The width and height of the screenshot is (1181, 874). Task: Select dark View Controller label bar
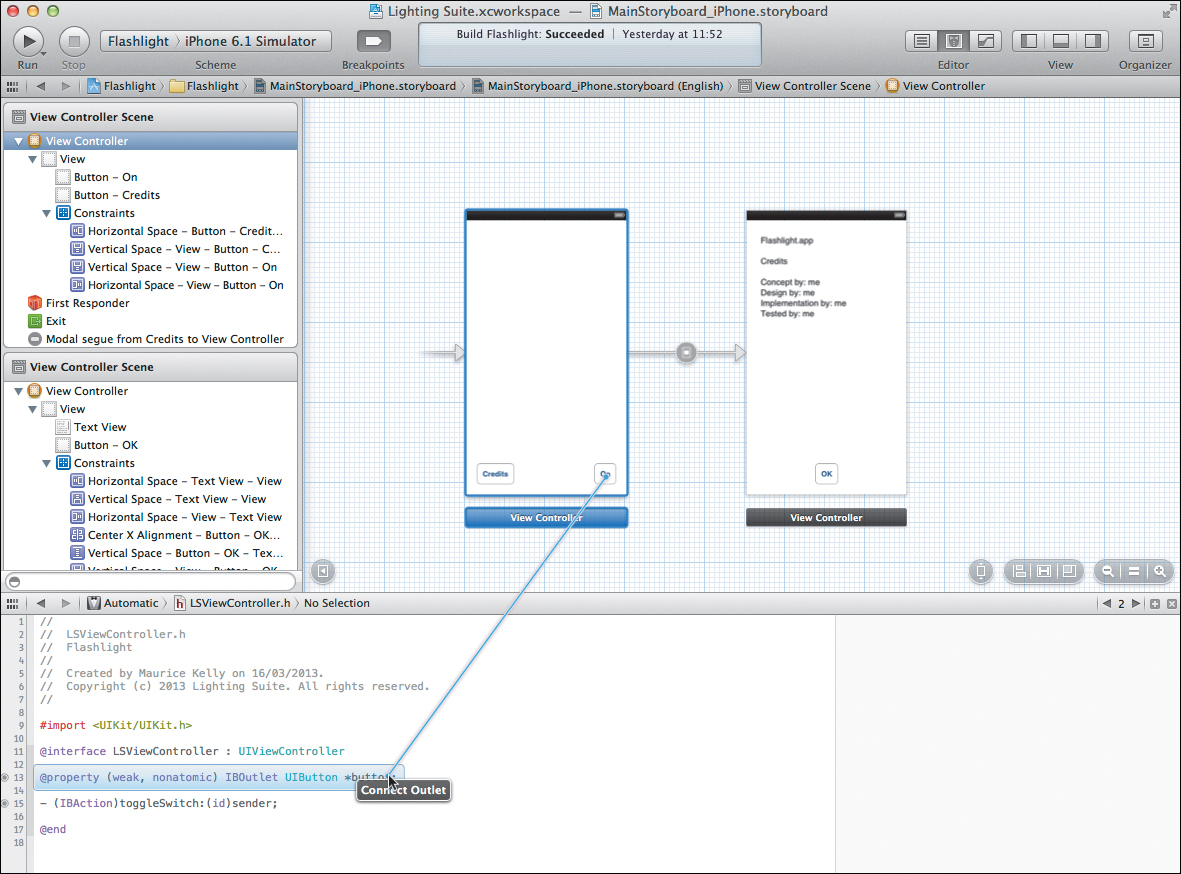(826, 518)
